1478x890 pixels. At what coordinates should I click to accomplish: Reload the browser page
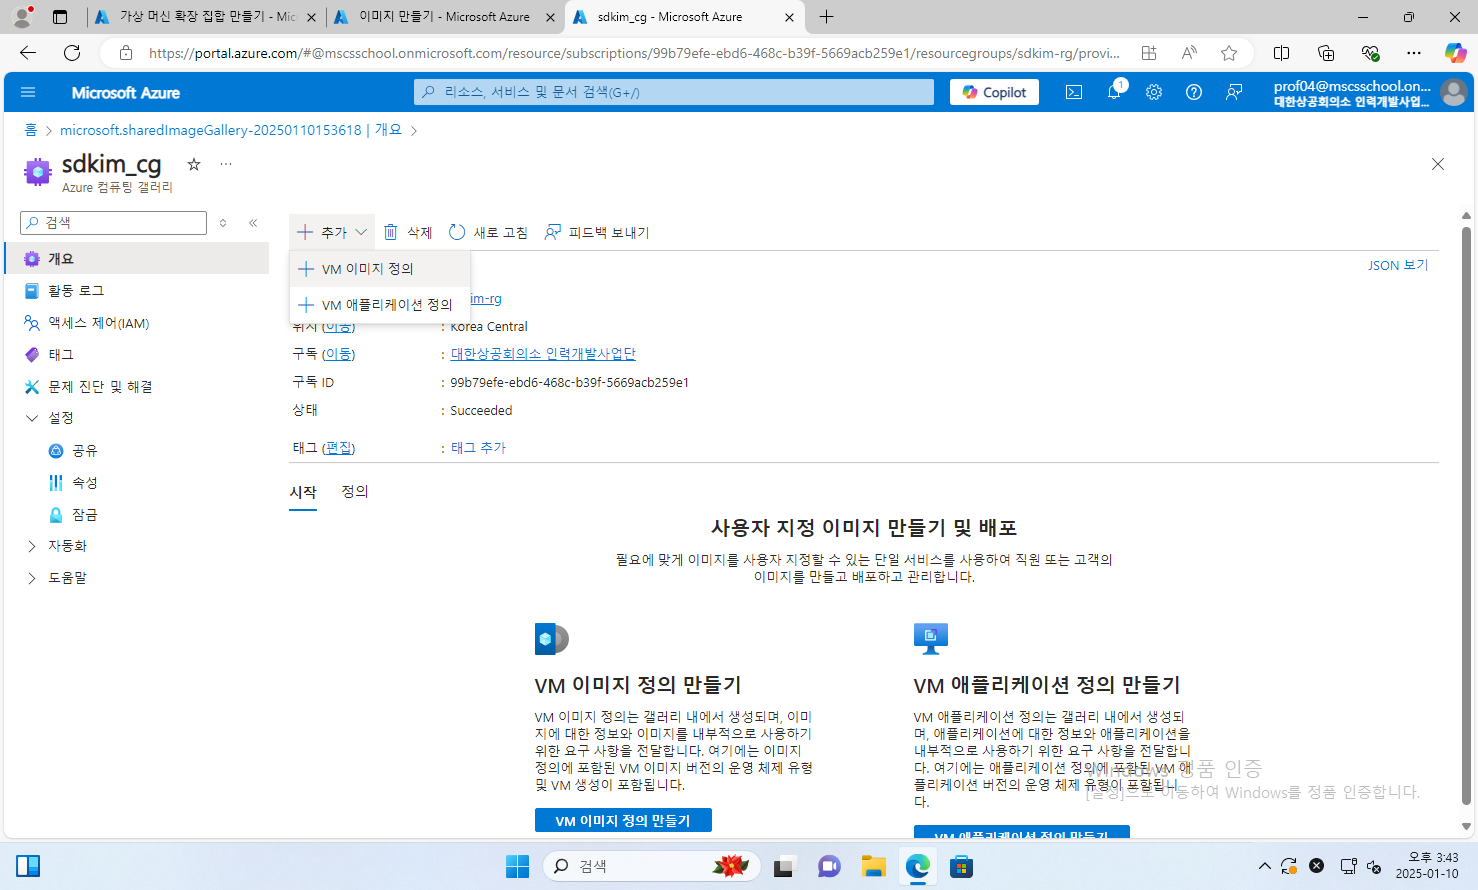[72, 53]
